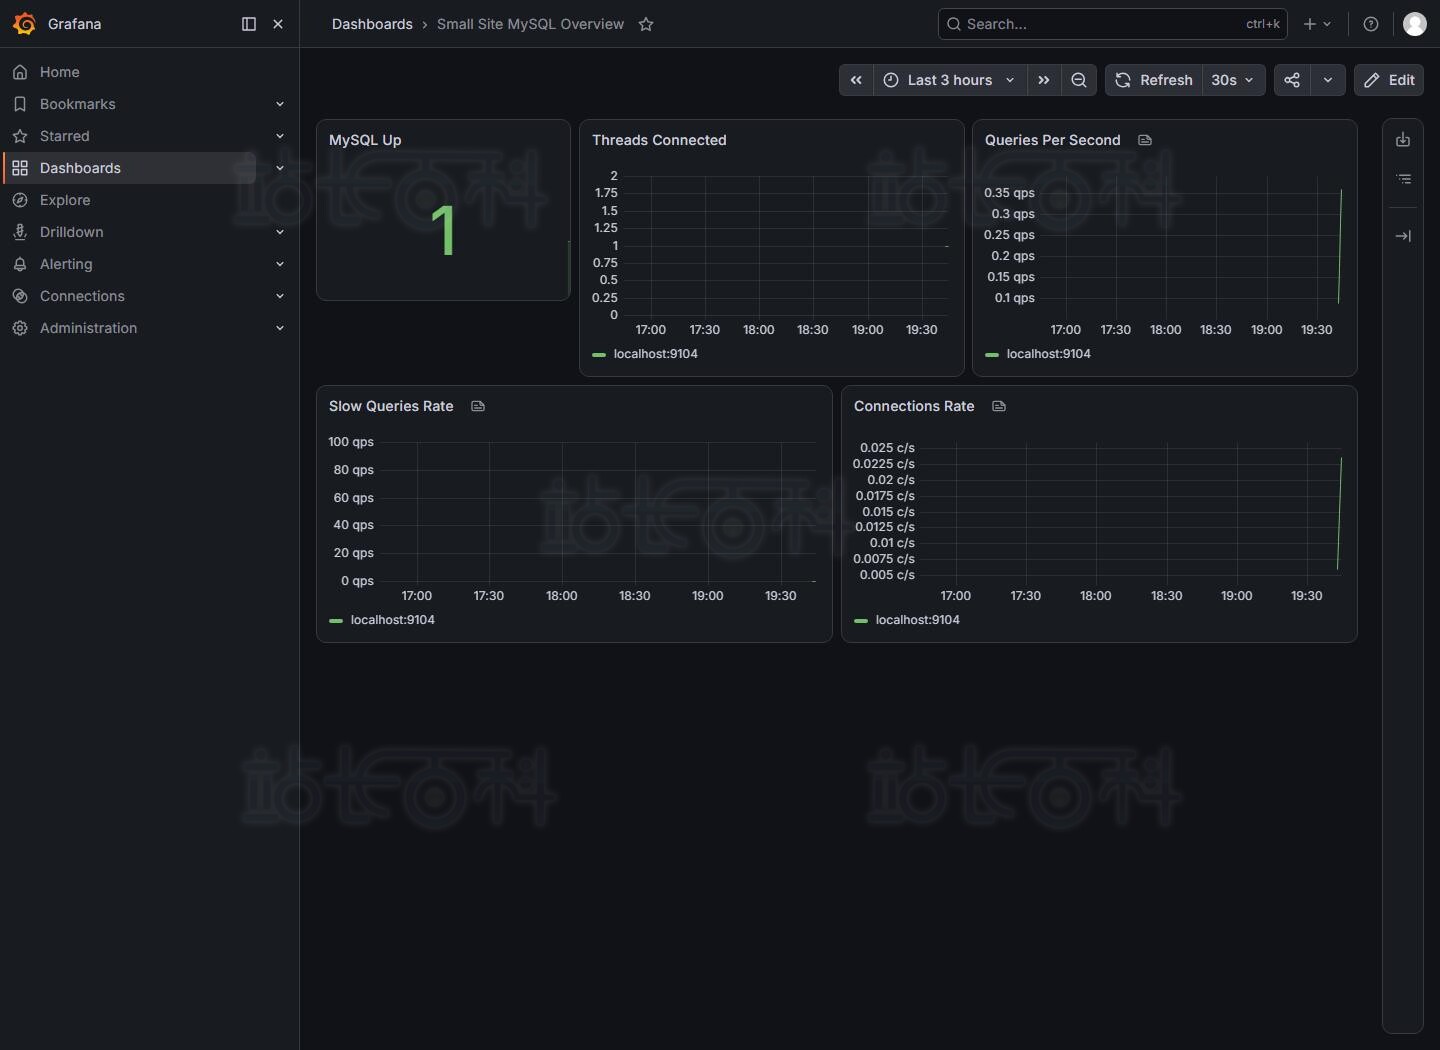Viewport: 1440px width, 1050px height.
Task: Click the Dashboards breadcrumb link
Action: coord(372,24)
